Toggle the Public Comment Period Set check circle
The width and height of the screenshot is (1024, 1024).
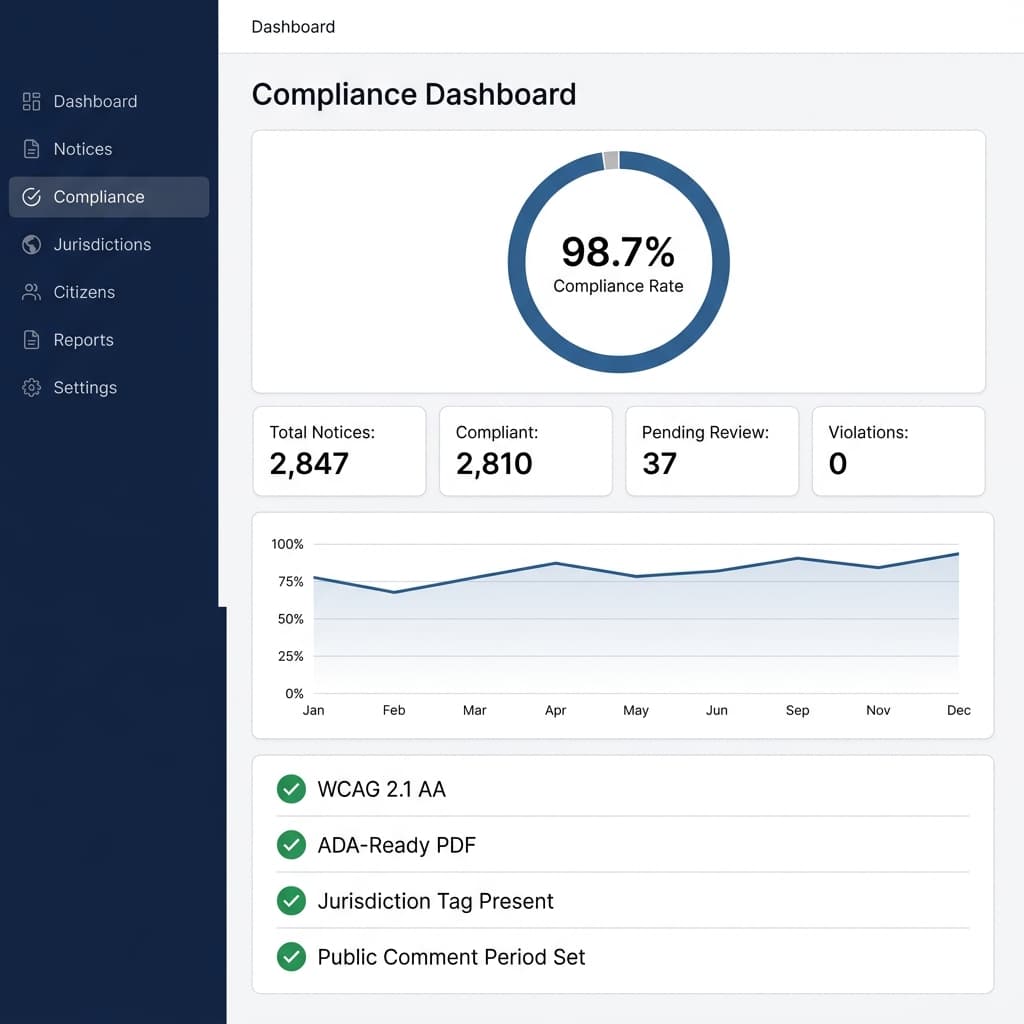pos(291,957)
